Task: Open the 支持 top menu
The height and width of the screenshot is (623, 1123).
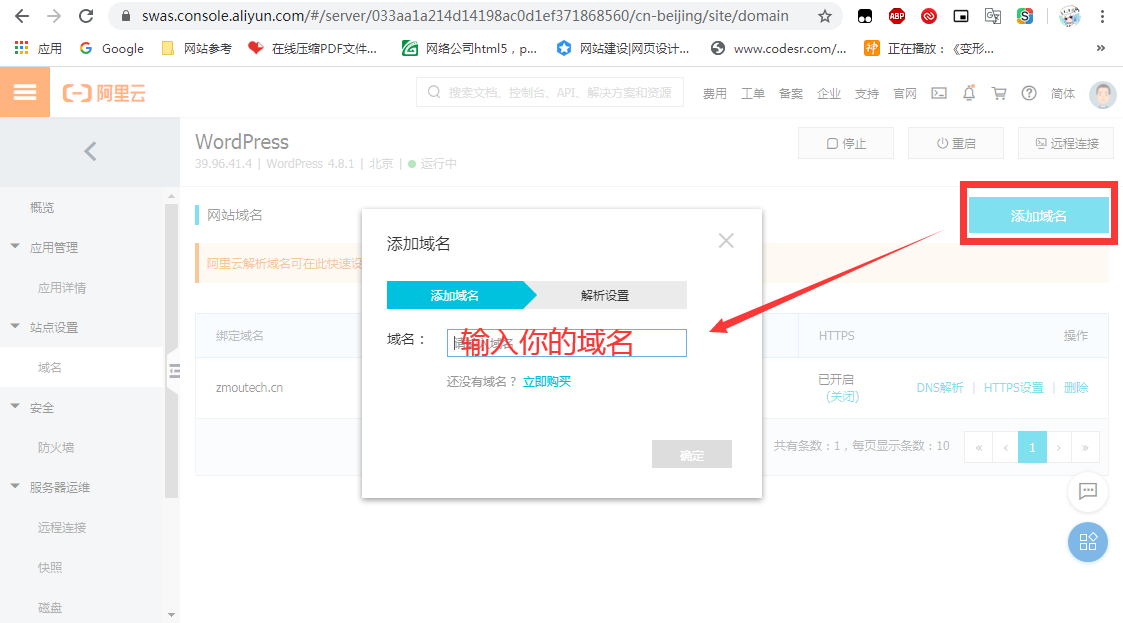Action: [867, 93]
